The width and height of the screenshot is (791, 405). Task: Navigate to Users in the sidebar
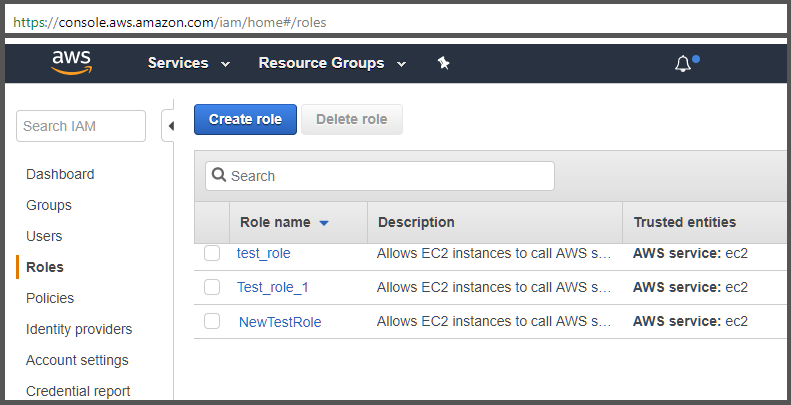(x=44, y=236)
